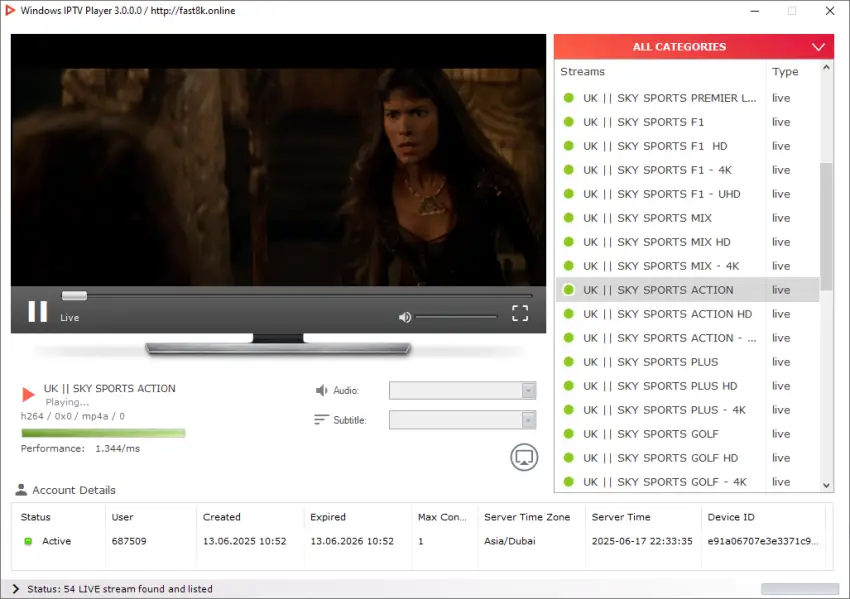Select UK || SKY SPORTS GOLF stream
This screenshot has width=850, height=599.
[687, 434]
